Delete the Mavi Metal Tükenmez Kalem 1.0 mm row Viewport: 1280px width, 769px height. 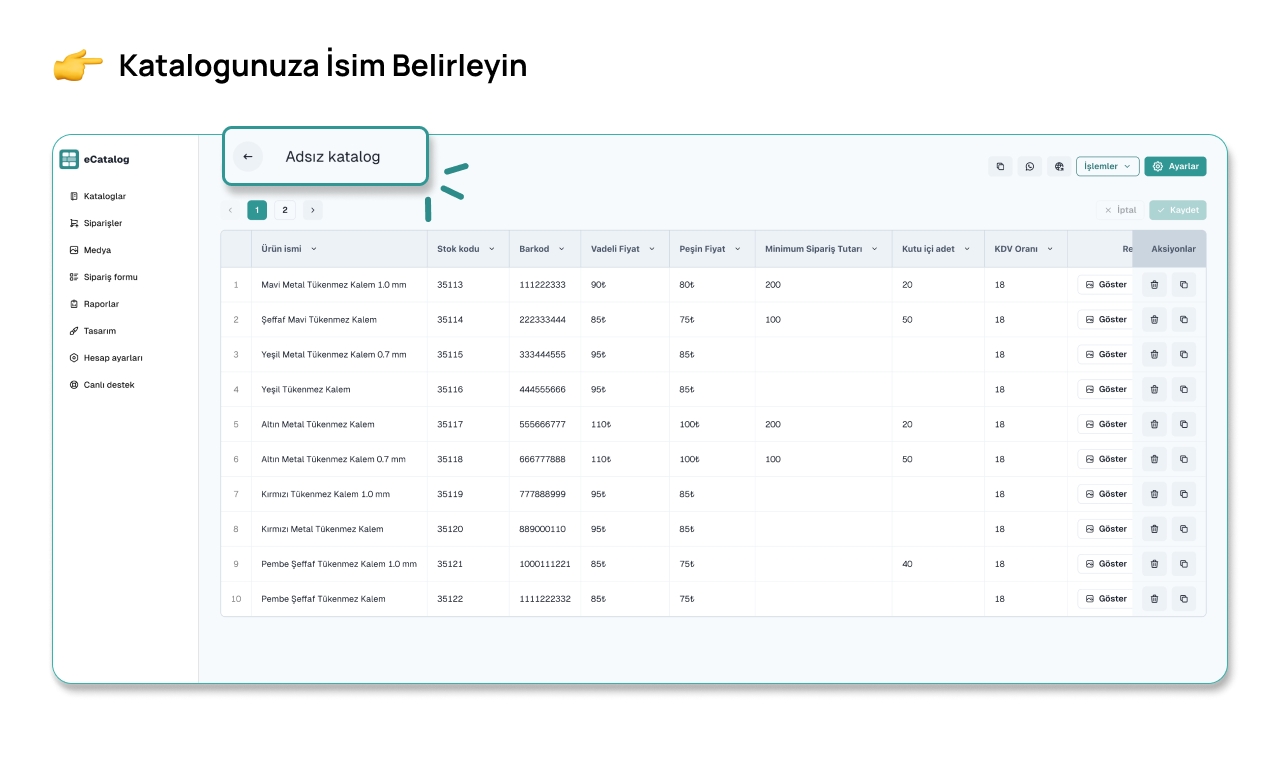tap(1154, 285)
